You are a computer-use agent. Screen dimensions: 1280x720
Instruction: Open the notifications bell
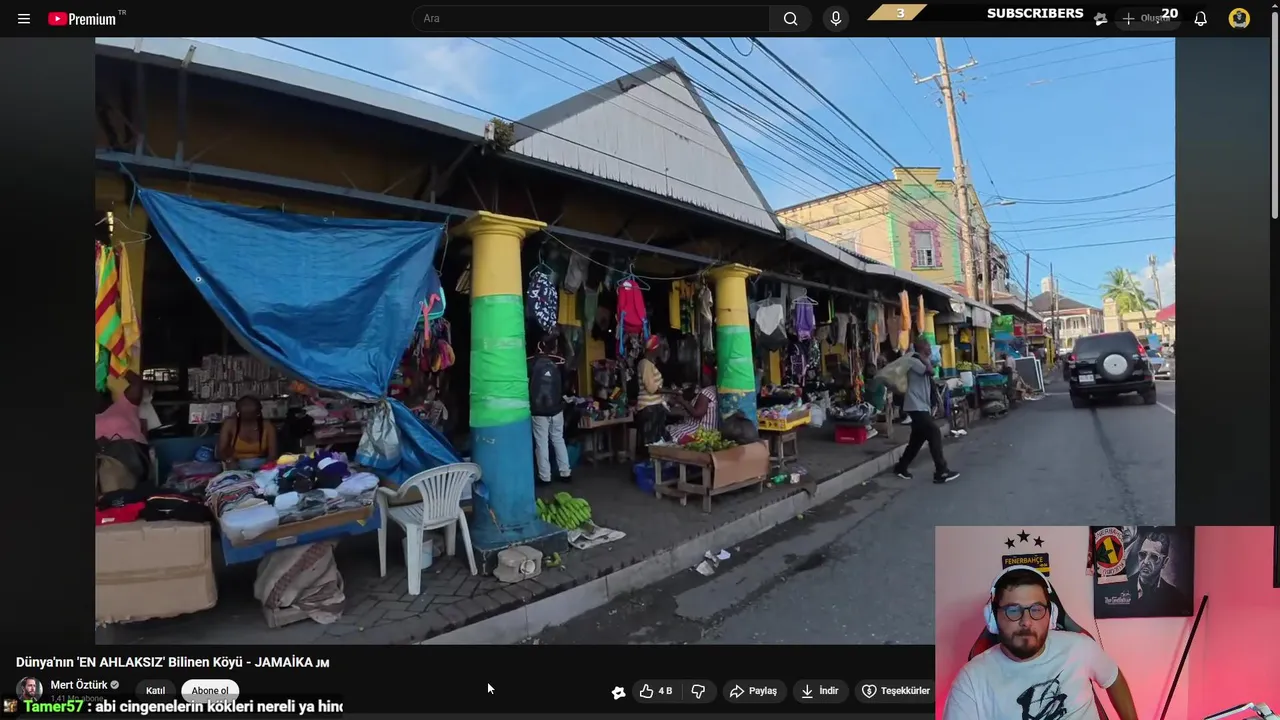pos(1200,18)
